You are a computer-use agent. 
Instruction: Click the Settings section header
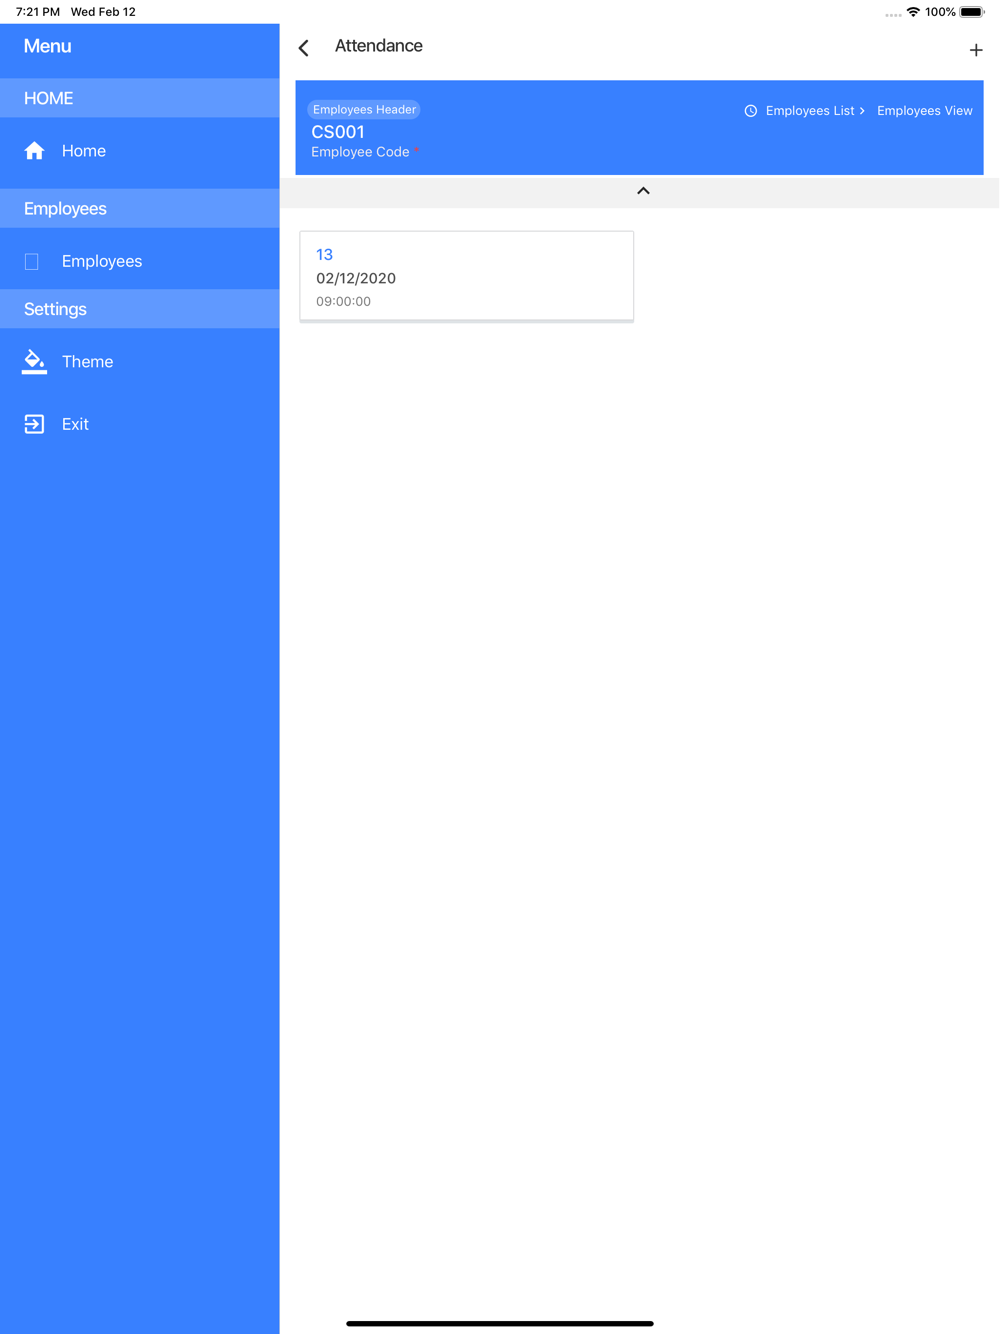pyautogui.click(x=140, y=309)
